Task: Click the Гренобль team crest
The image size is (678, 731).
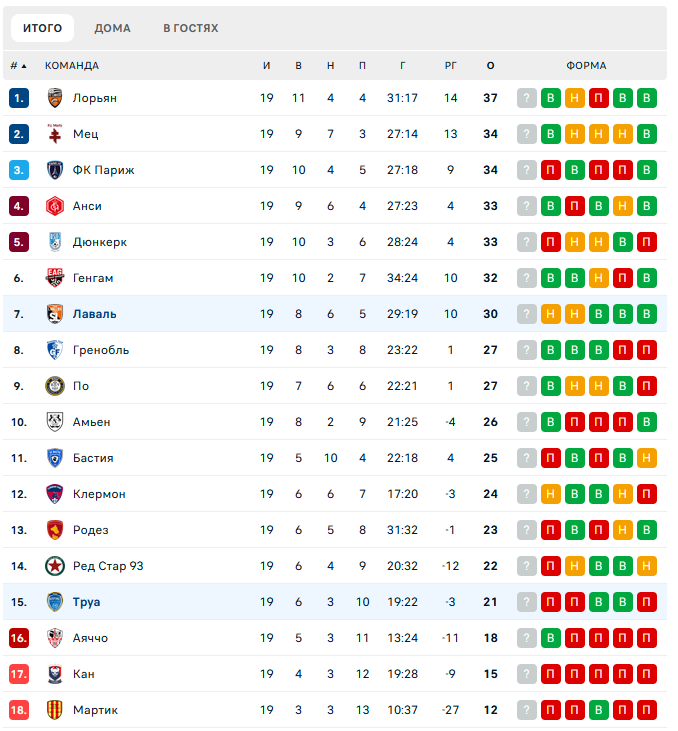Action: [x=55, y=350]
